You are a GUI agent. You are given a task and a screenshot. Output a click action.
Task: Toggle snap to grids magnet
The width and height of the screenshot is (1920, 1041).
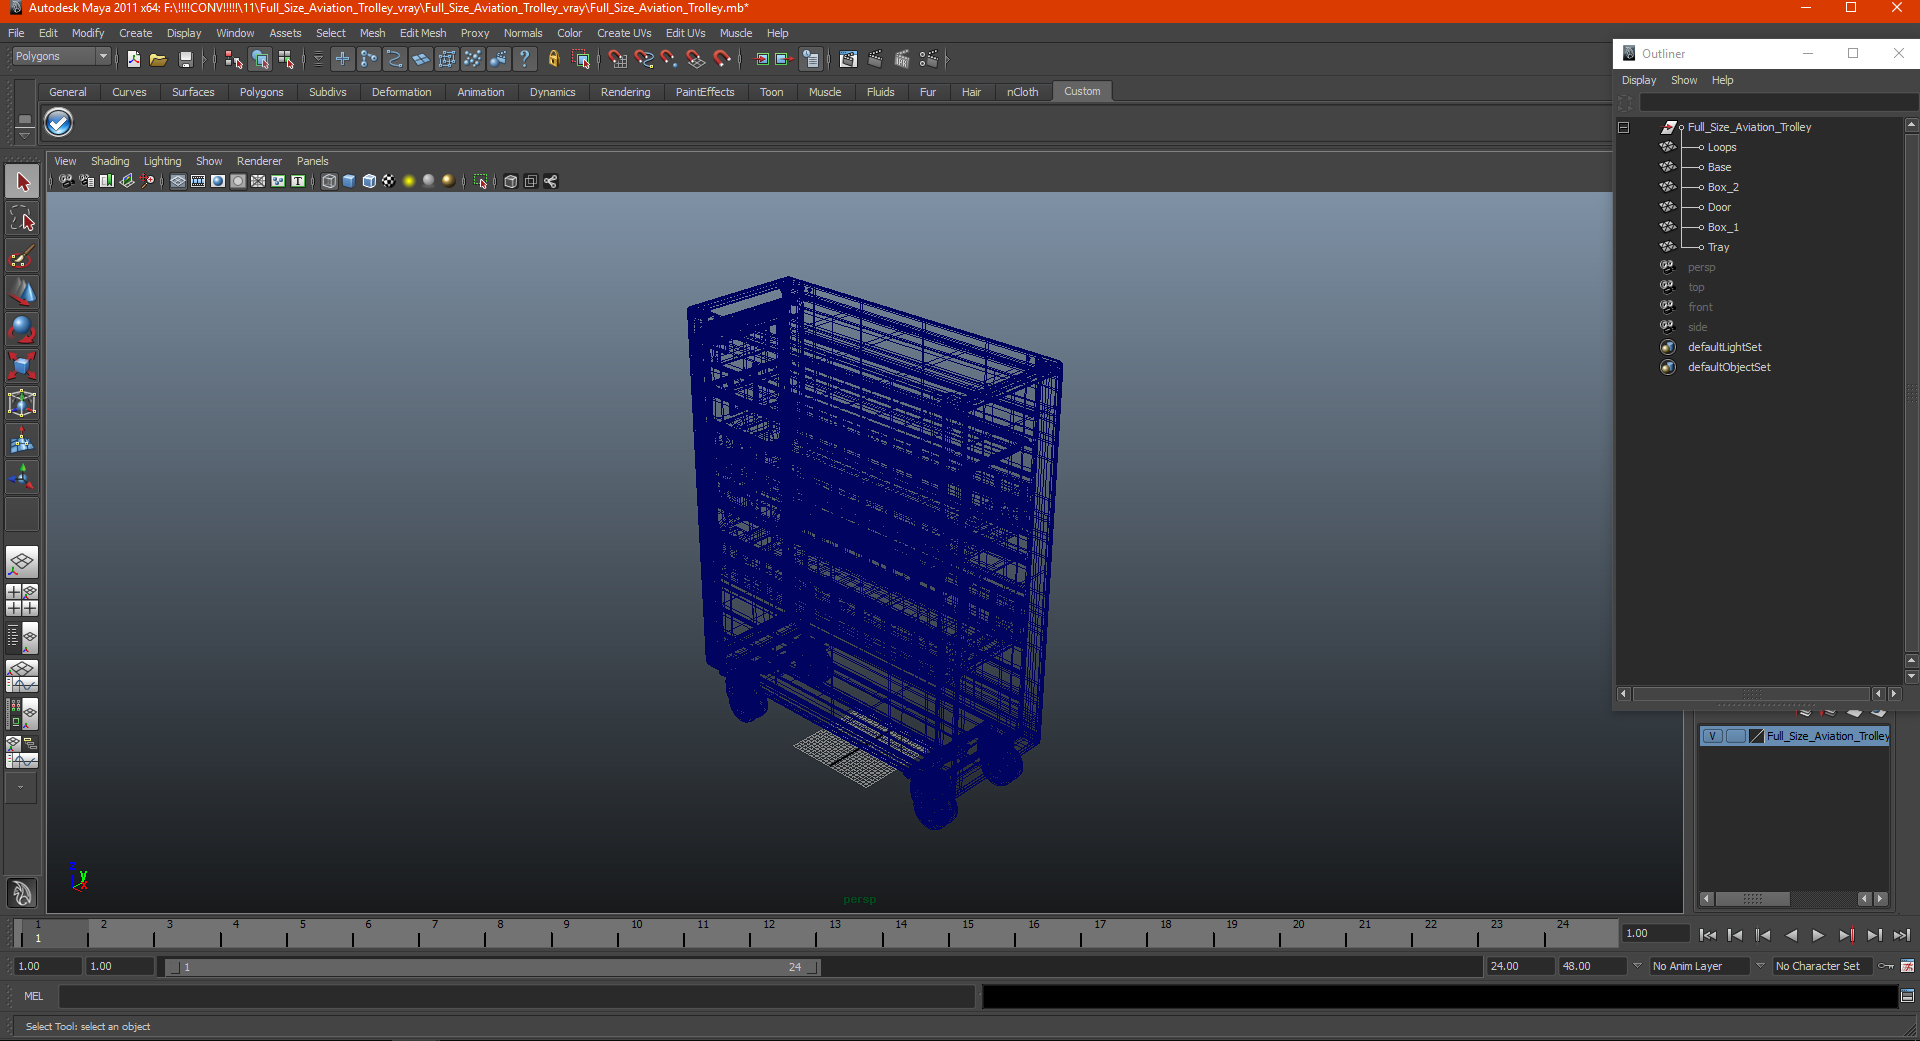(x=617, y=59)
